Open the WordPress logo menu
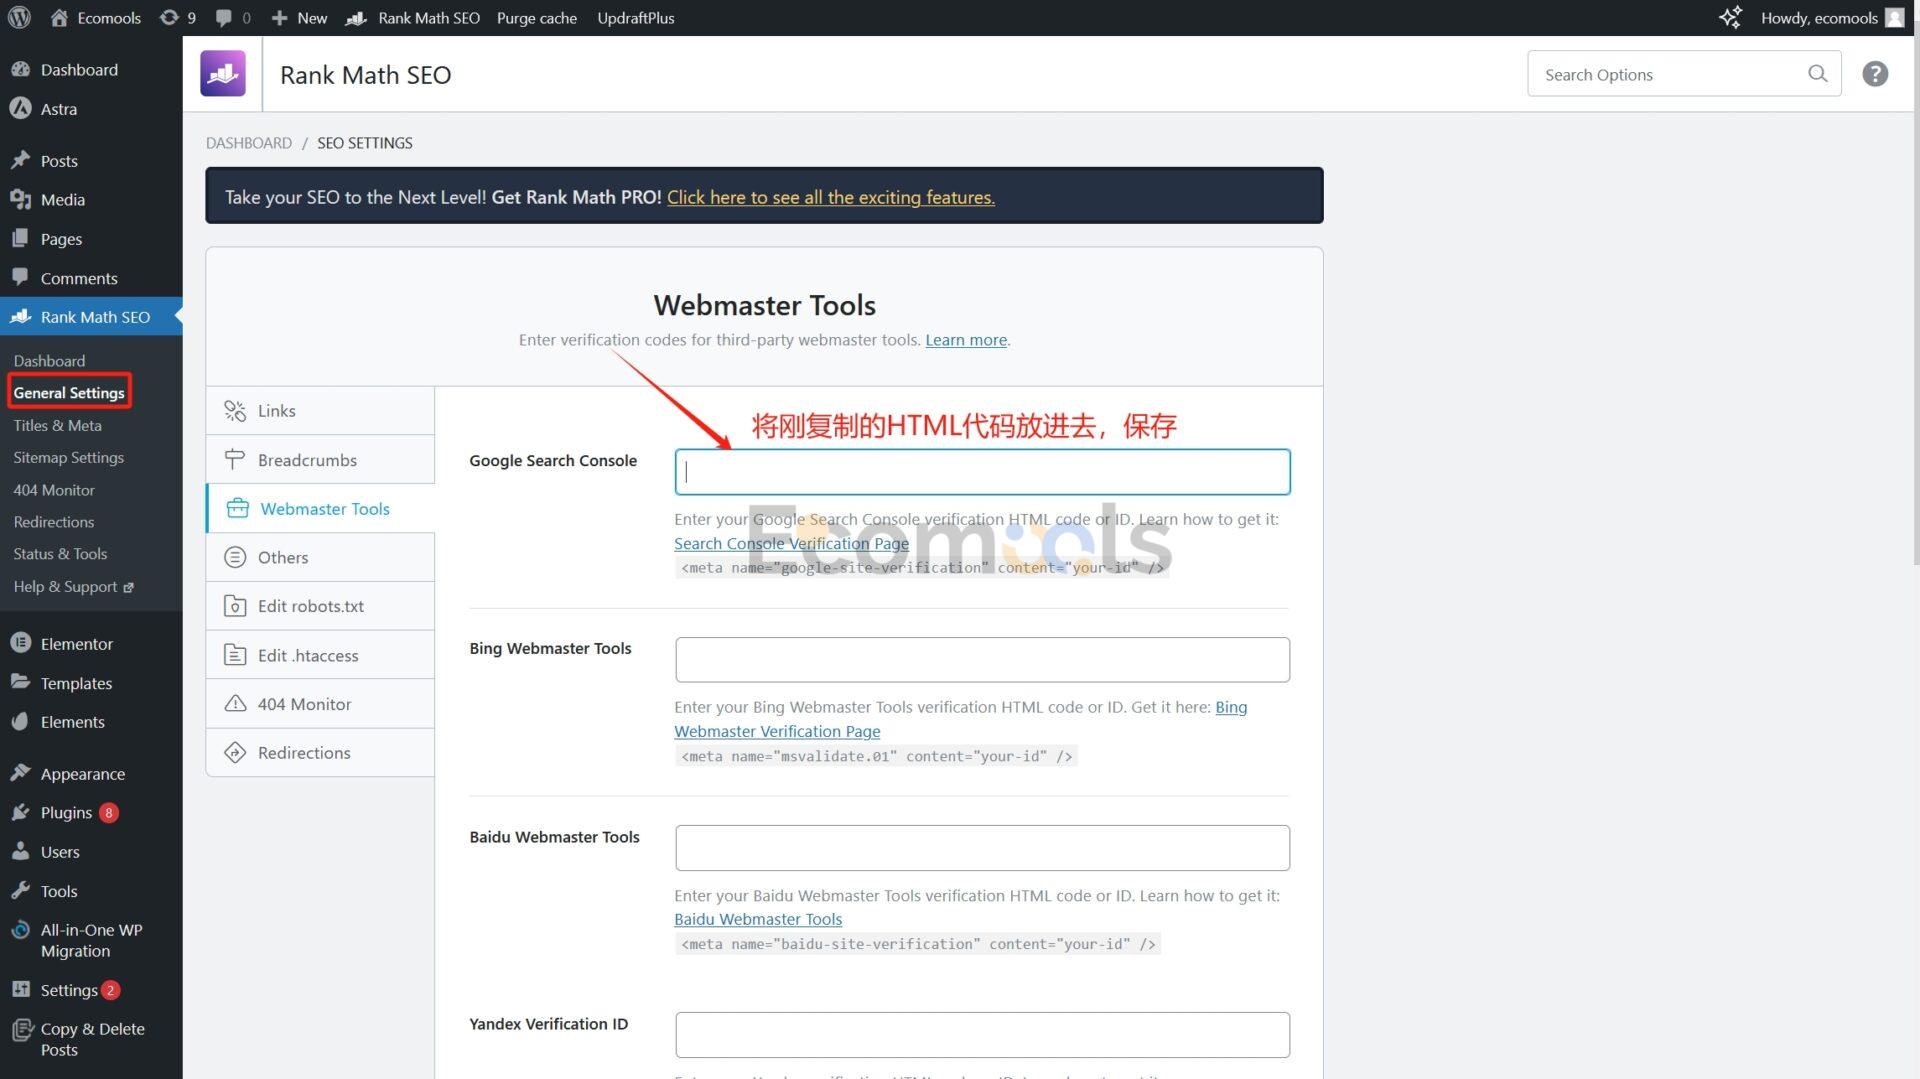The image size is (1920, 1079). pos(19,18)
